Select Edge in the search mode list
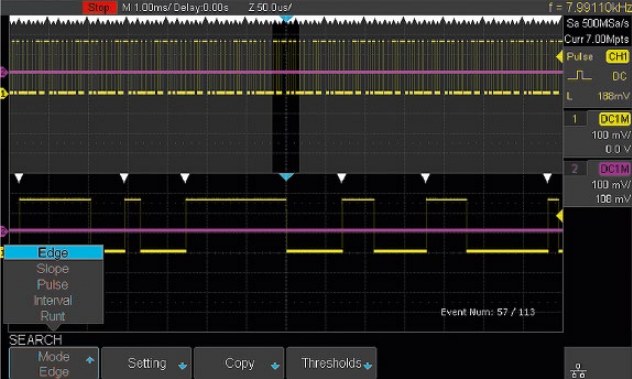 [x=53, y=253]
